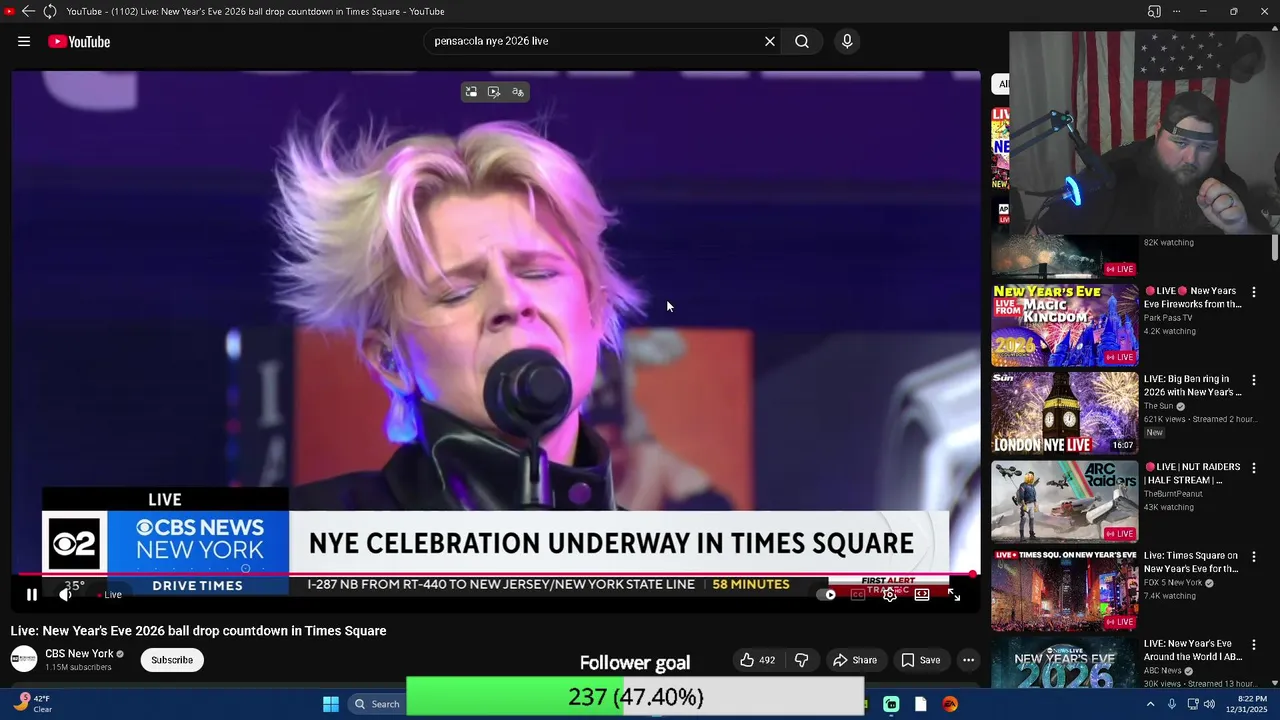The image size is (1280, 720).
Task: Toggle closed captions in the player
Action: pyautogui.click(x=858, y=594)
